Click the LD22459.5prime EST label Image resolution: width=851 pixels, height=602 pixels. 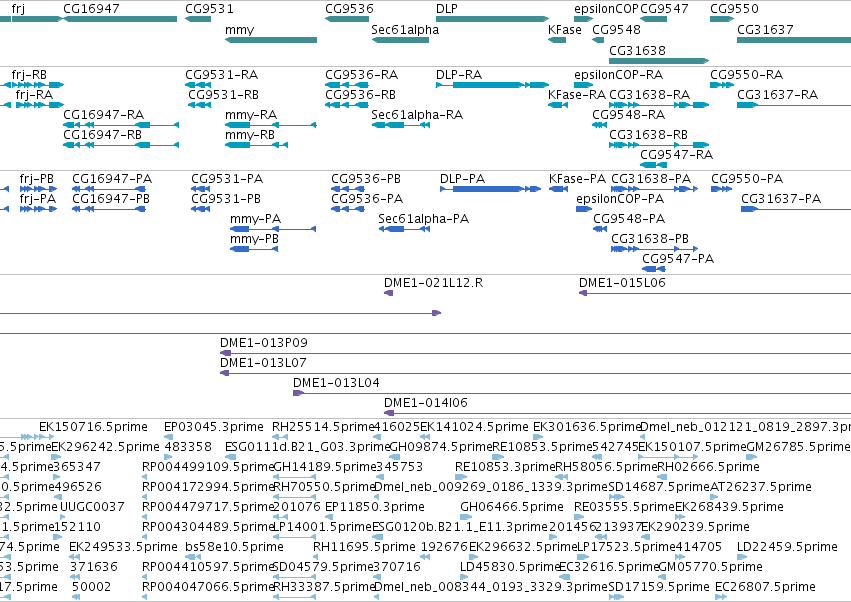click(788, 547)
